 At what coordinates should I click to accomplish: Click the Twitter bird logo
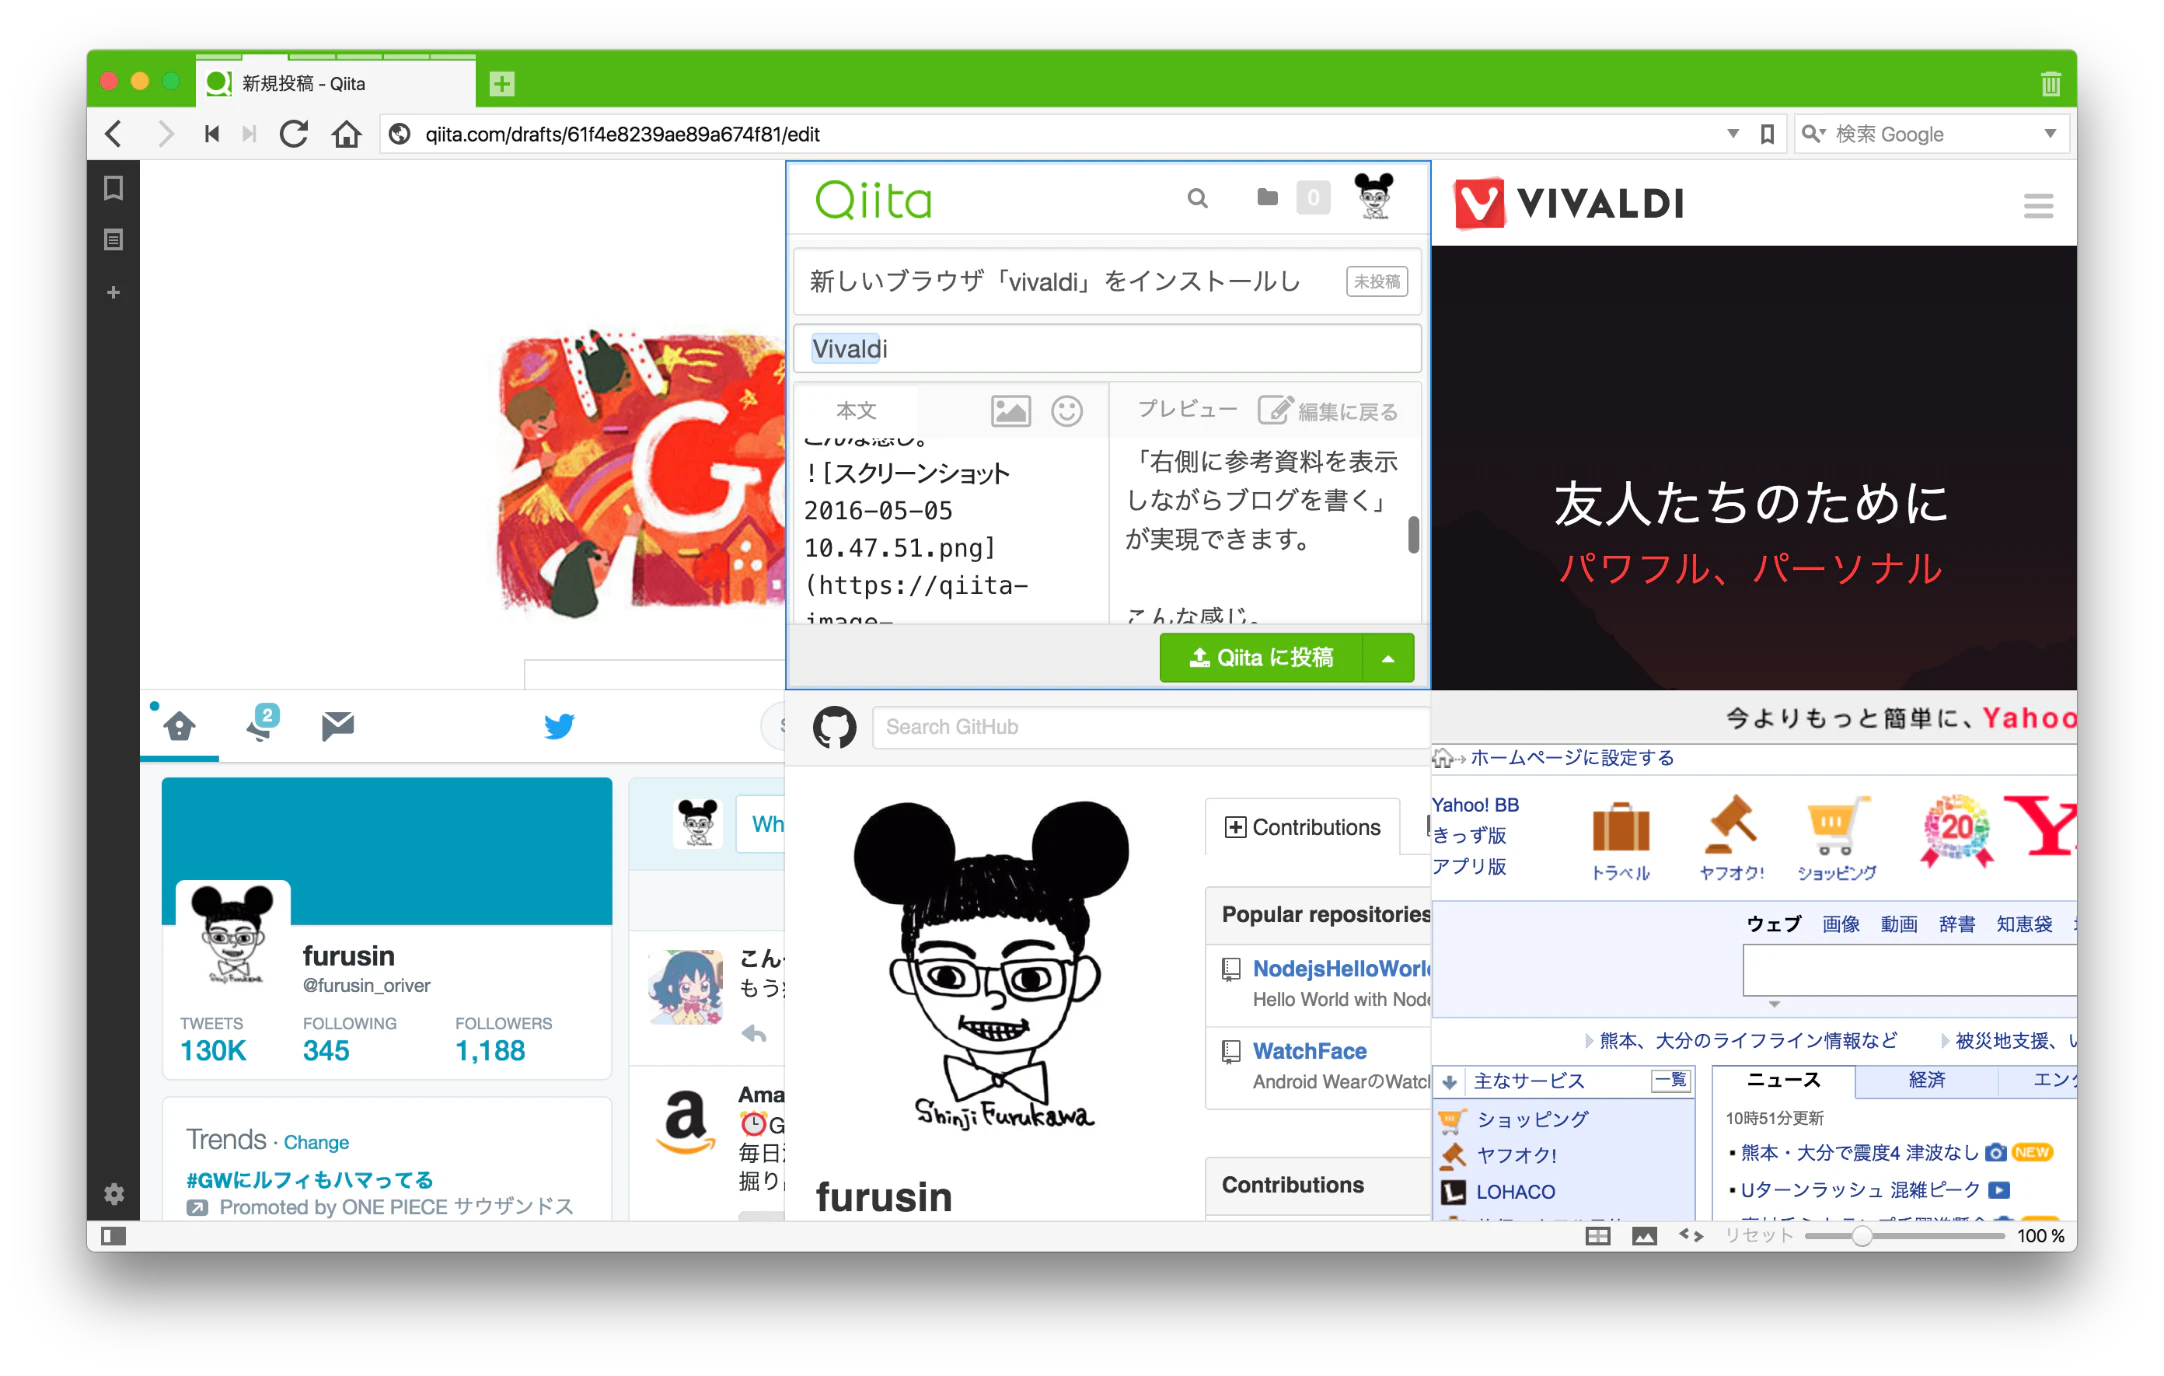[x=559, y=726]
